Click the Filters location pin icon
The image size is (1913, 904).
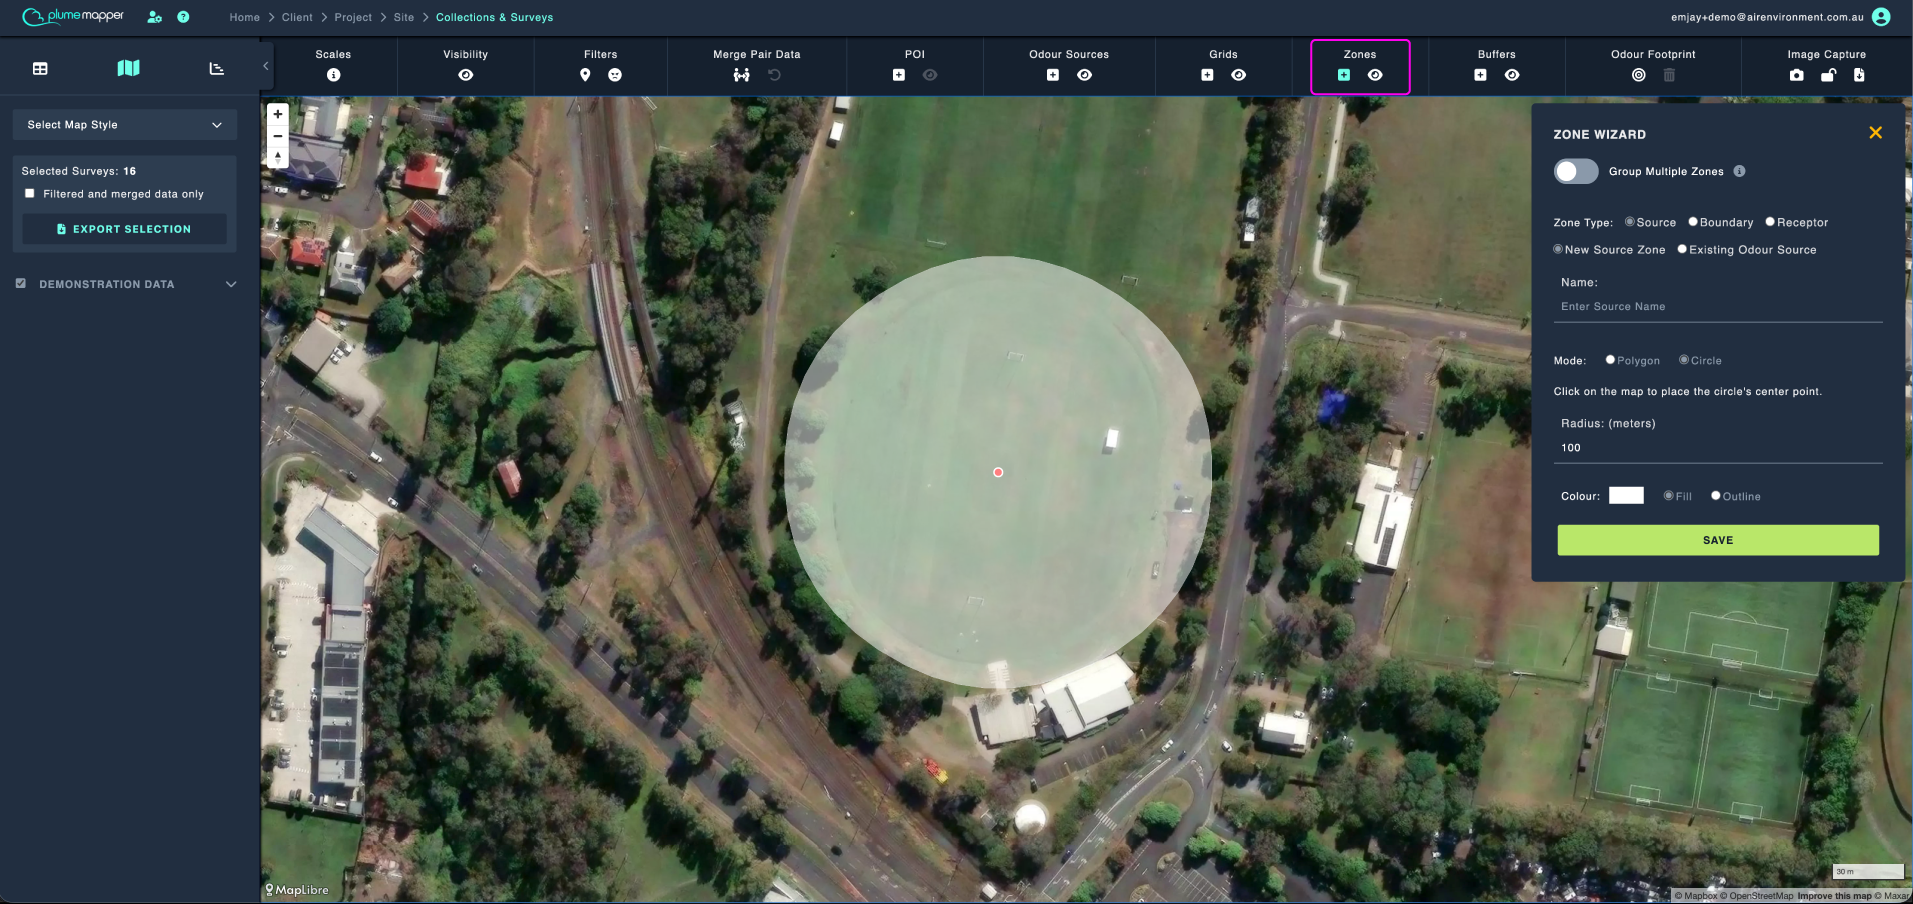[585, 75]
